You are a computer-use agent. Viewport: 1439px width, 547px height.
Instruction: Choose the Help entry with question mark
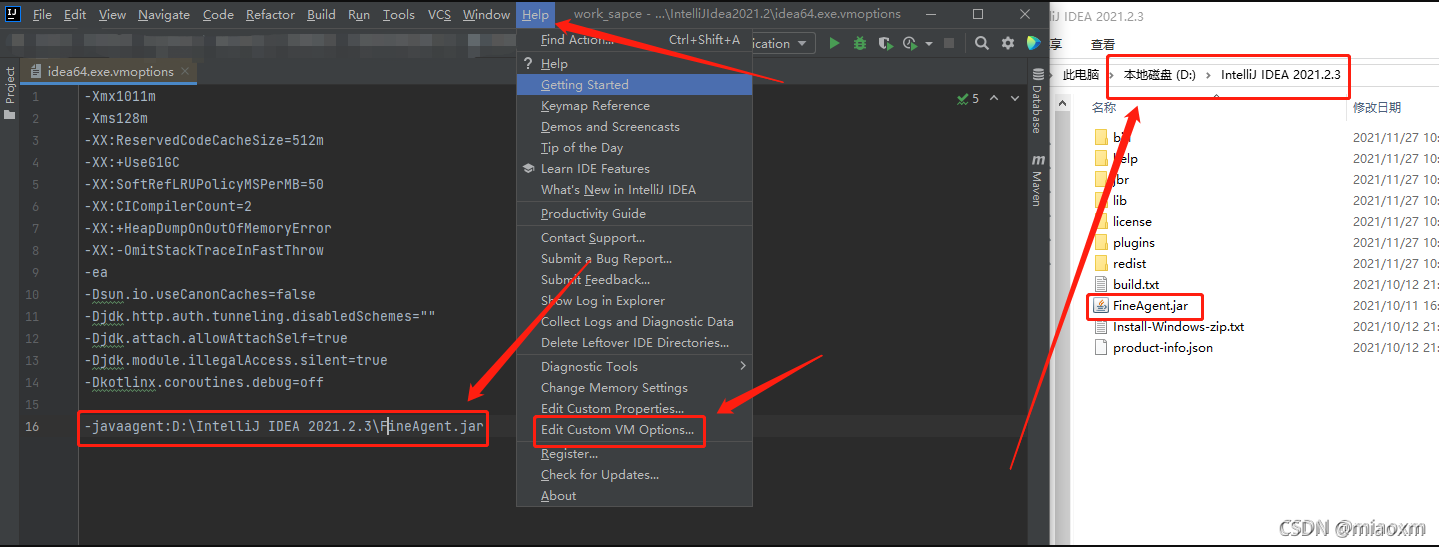[x=634, y=63]
